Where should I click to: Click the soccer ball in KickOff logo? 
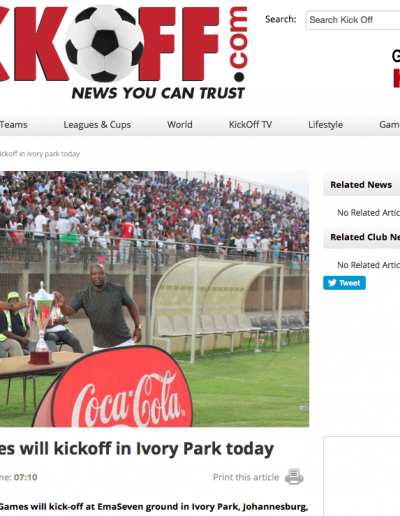pos(105,43)
